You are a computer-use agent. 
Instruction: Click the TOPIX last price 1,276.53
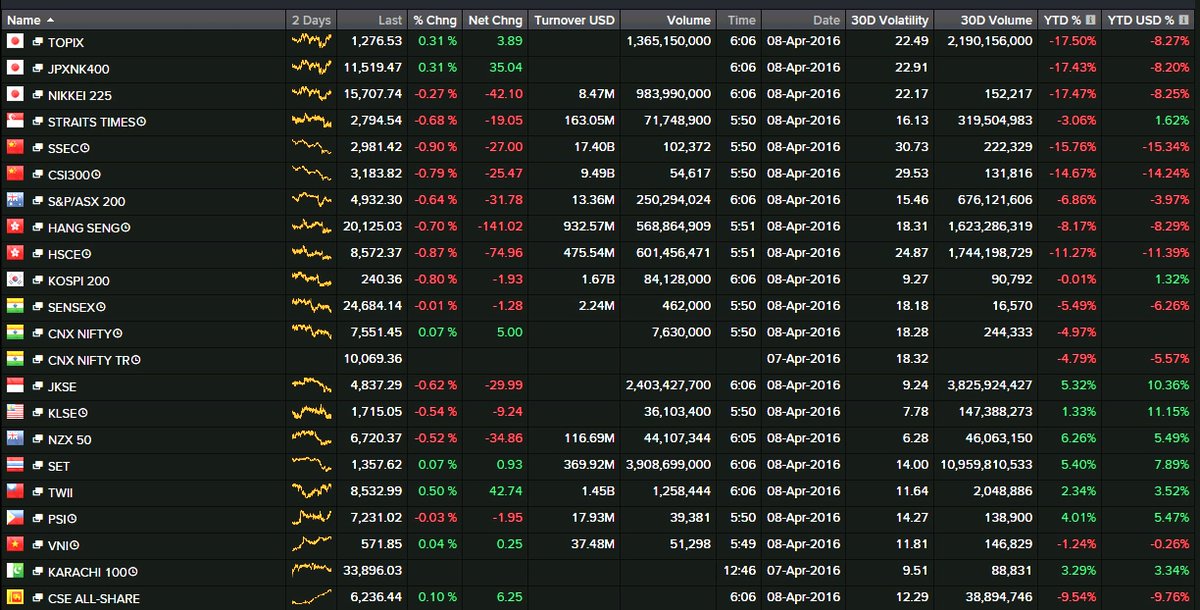point(377,42)
